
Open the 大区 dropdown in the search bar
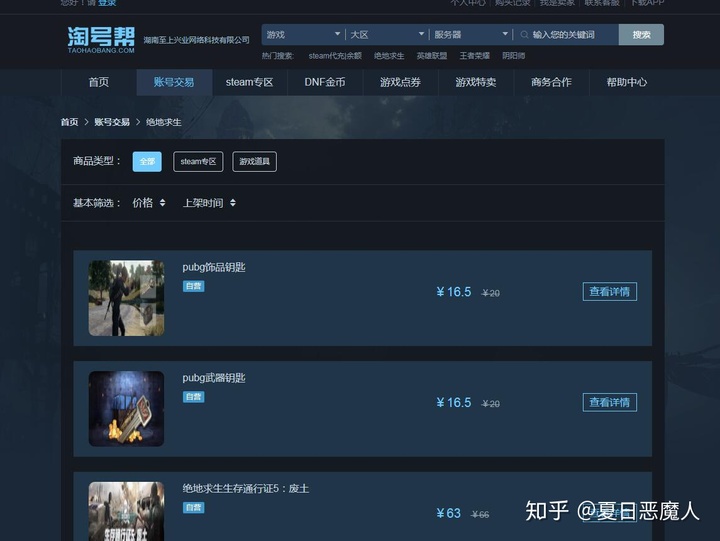pyautogui.click(x=387, y=35)
